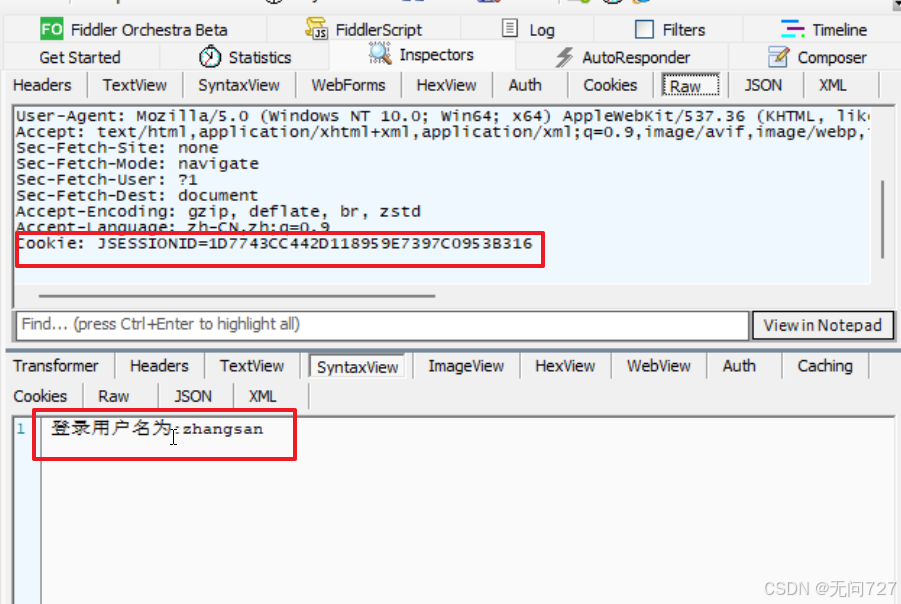901x604 pixels.
Task: Select the response Cookies tab
Action: [x=40, y=397]
